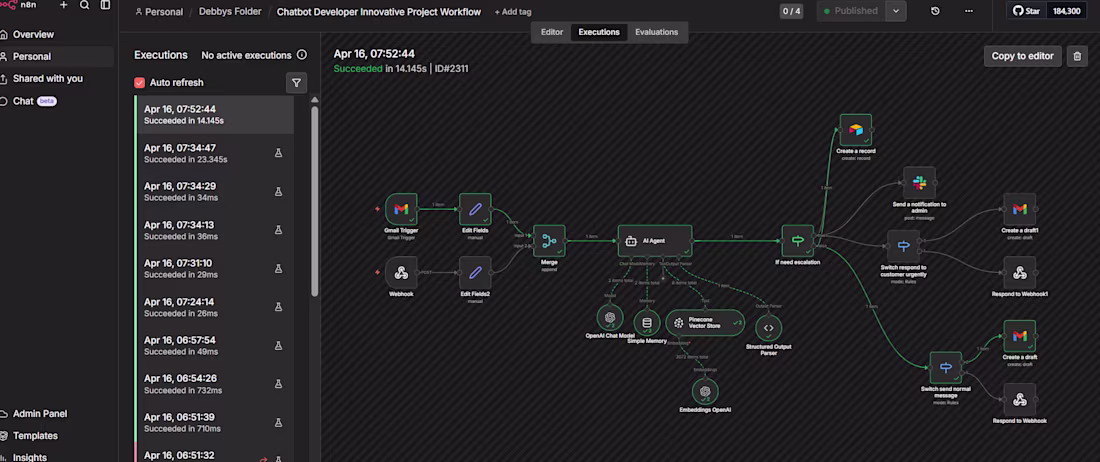Select Switch respond to customer urgently node
1100x462 pixels.
point(904,246)
